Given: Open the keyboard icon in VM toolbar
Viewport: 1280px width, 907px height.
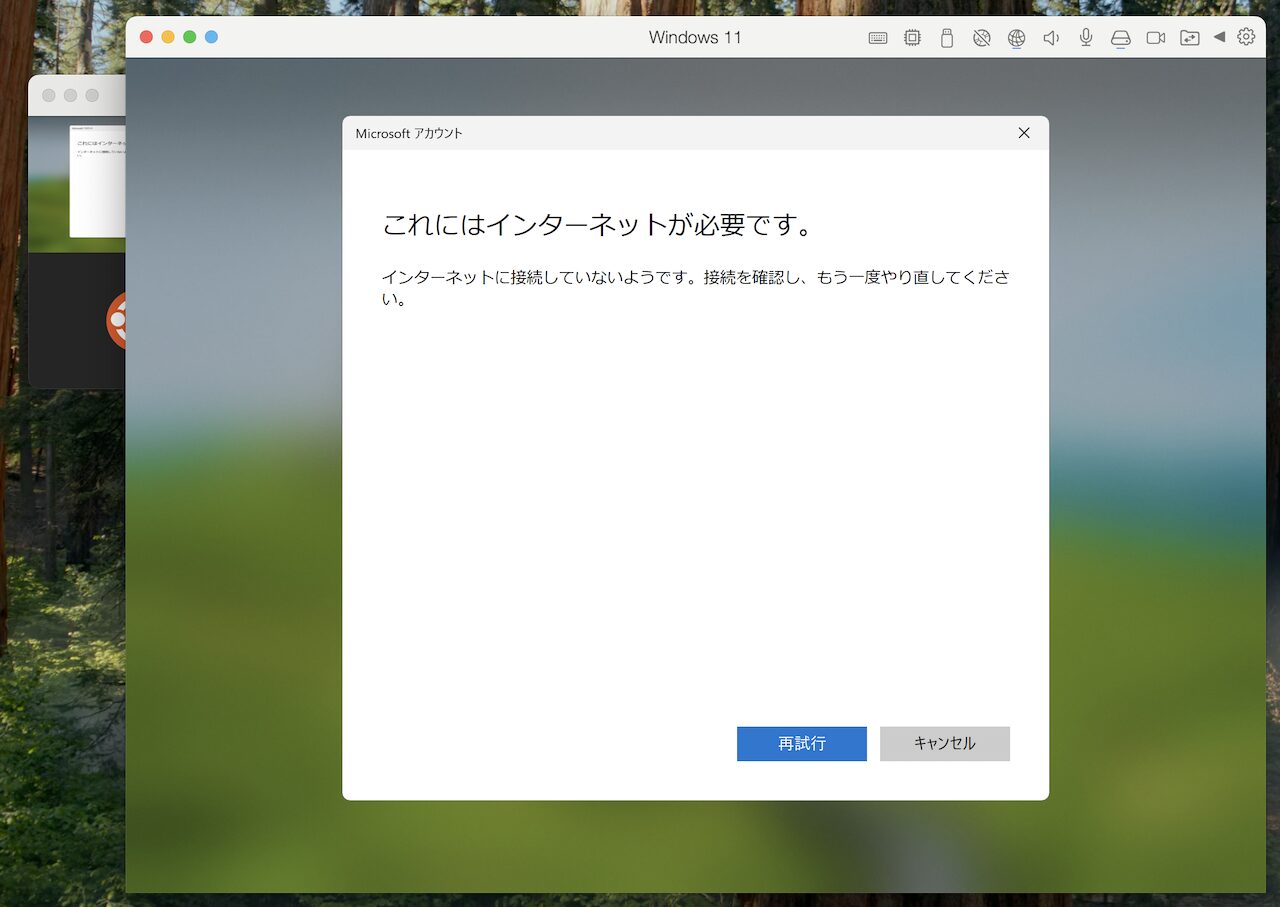Looking at the screenshot, I should tap(878, 38).
